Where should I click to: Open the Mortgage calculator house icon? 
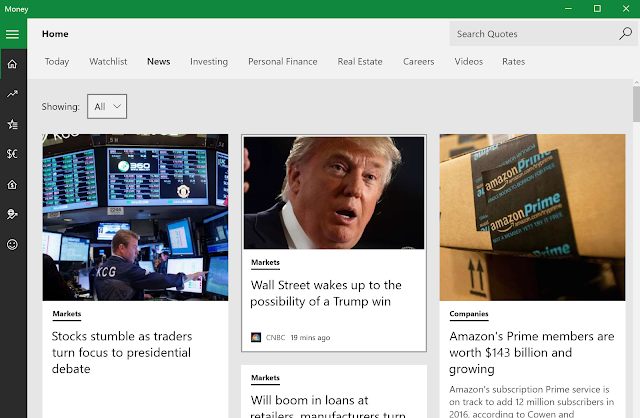tap(12, 185)
